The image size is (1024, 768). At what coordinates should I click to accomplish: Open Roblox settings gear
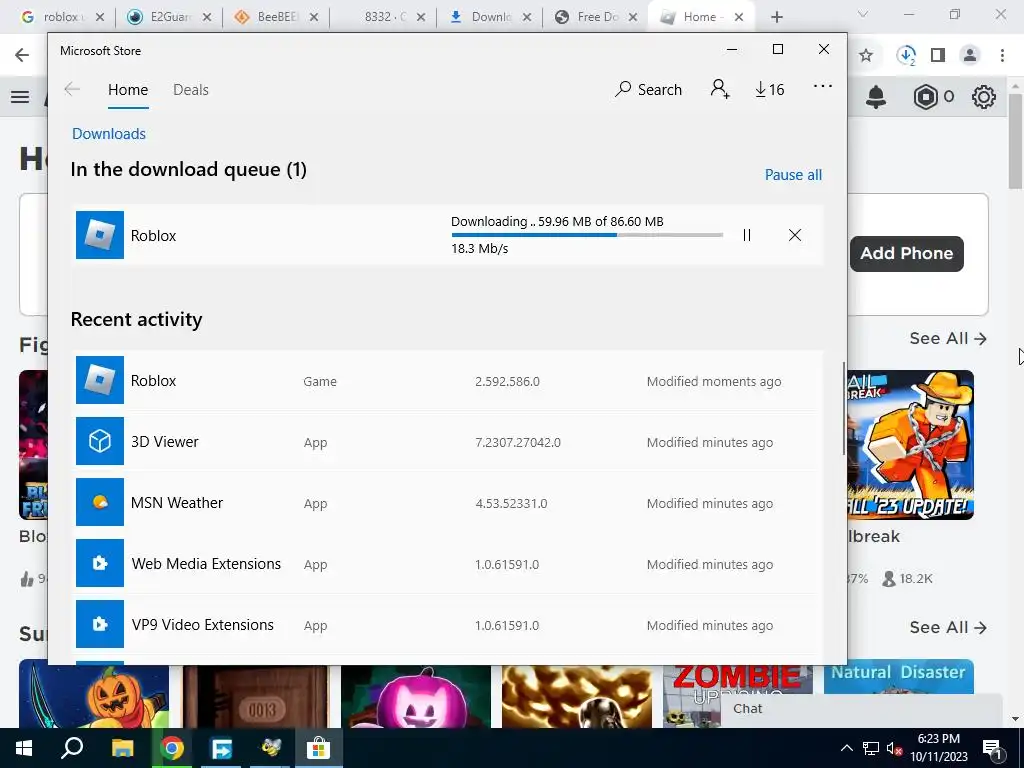(984, 97)
